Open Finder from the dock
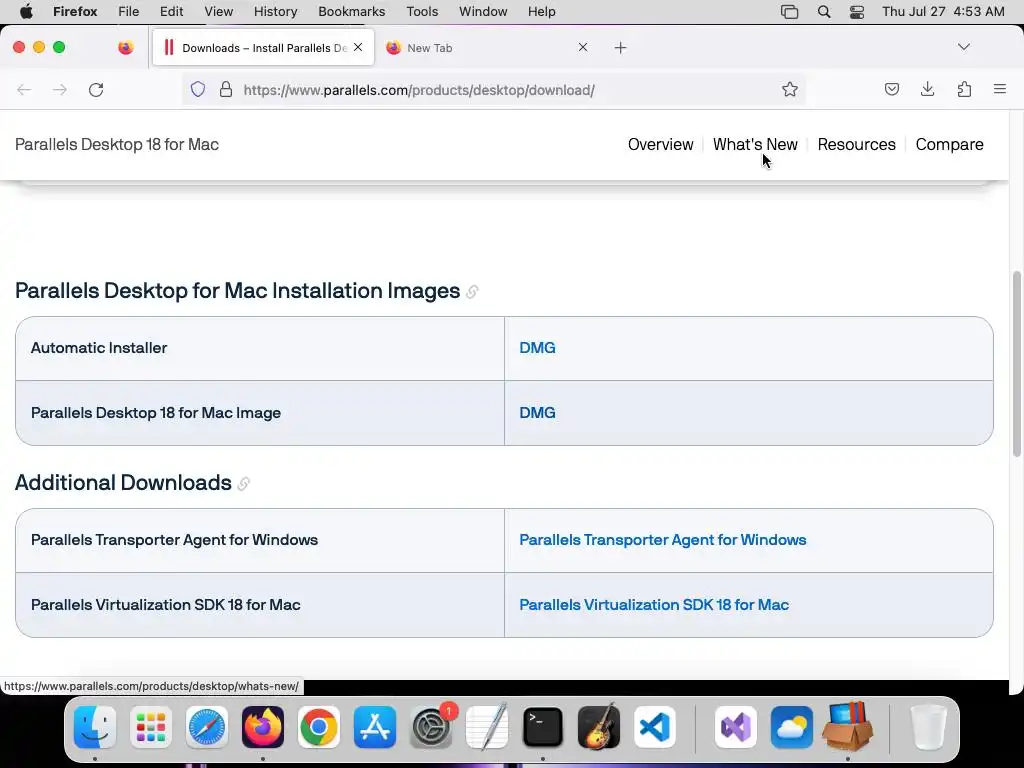The width and height of the screenshot is (1024, 768). tap(95, 727)
